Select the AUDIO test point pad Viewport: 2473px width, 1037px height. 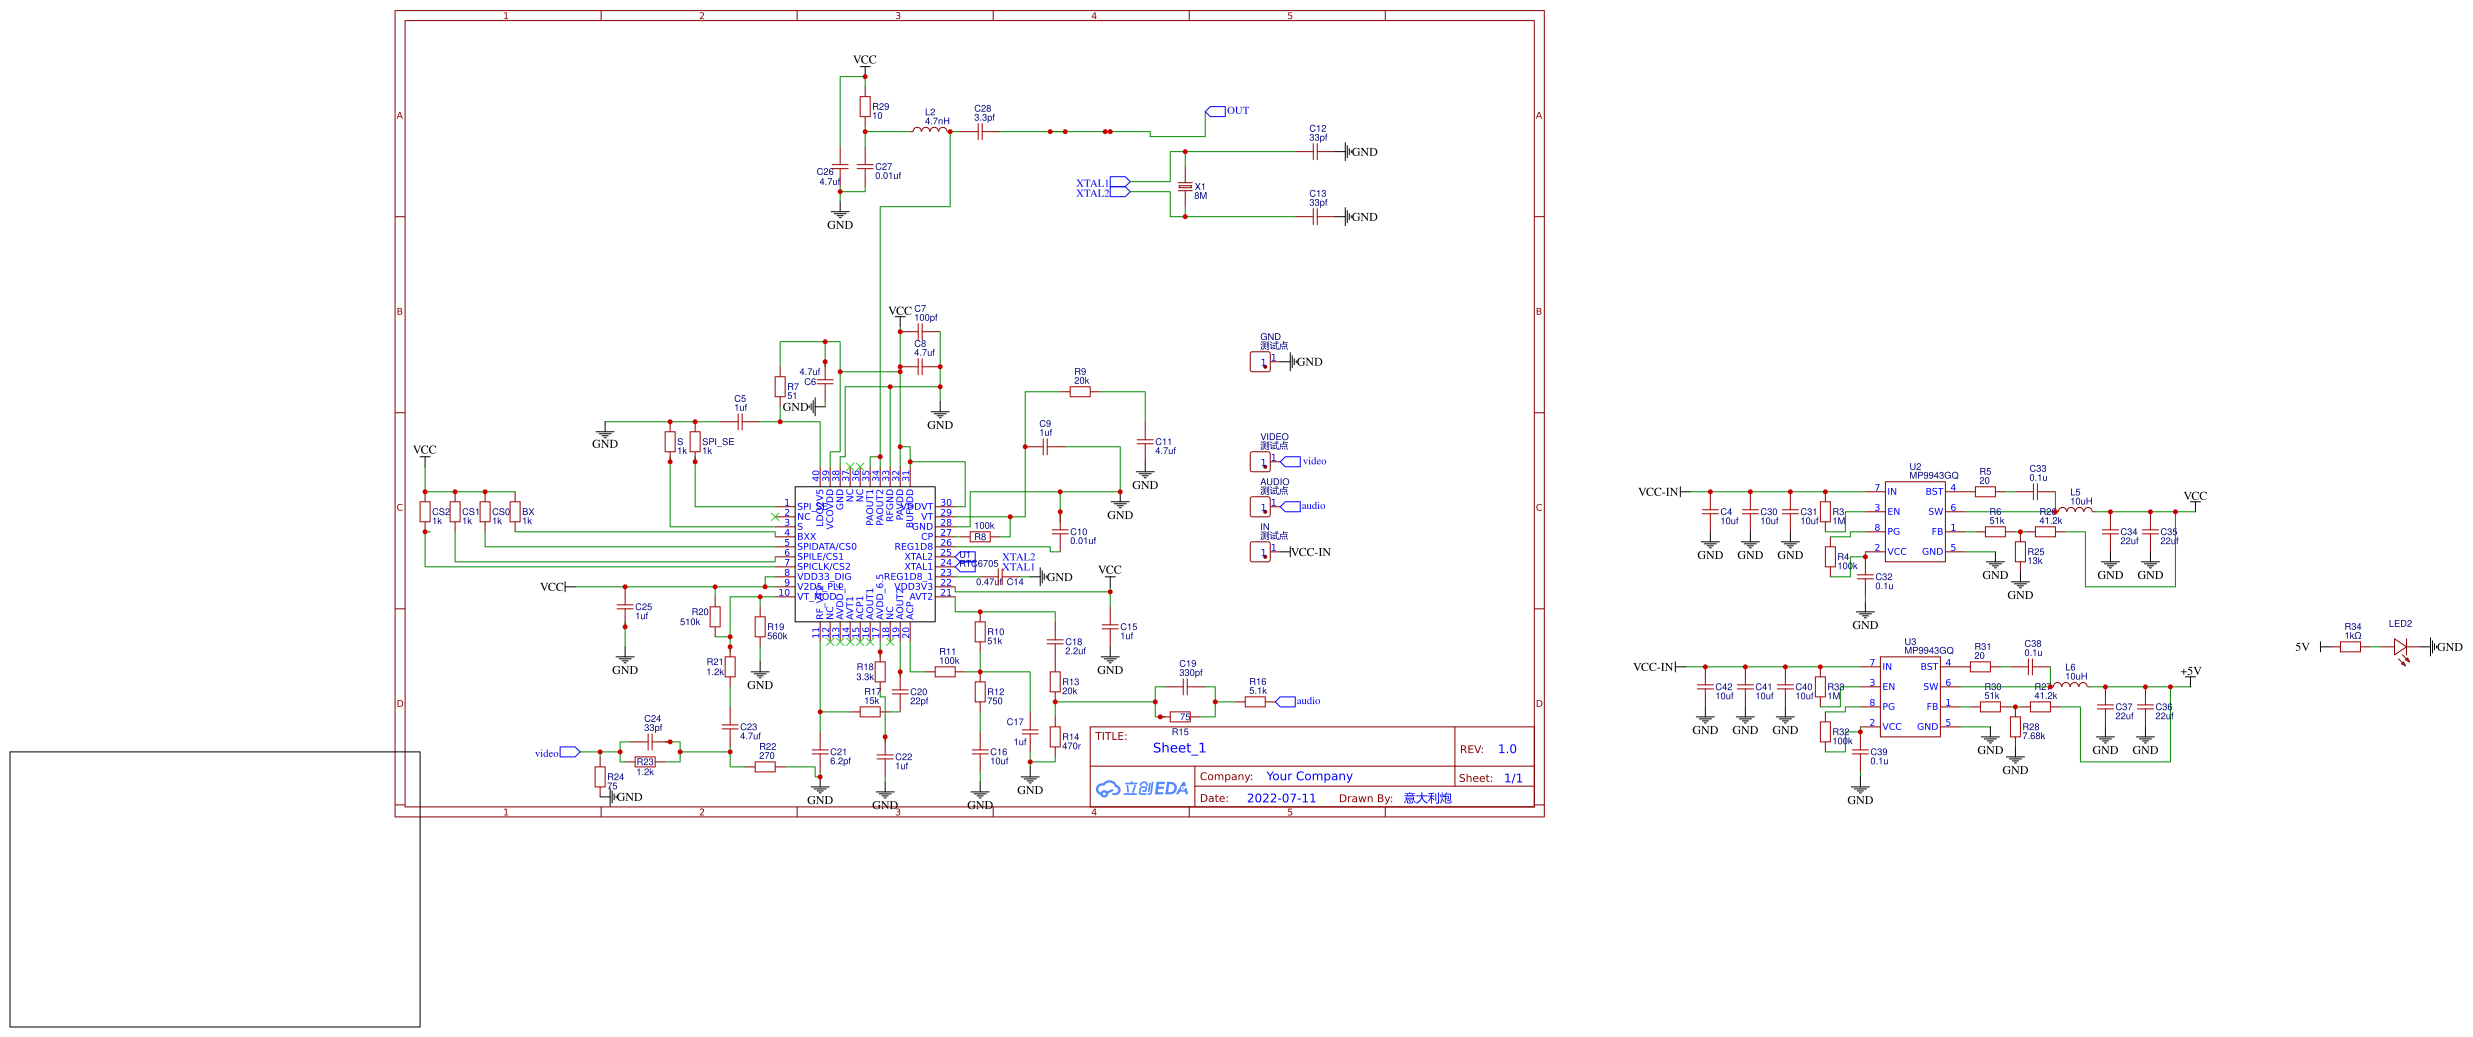1260,507
